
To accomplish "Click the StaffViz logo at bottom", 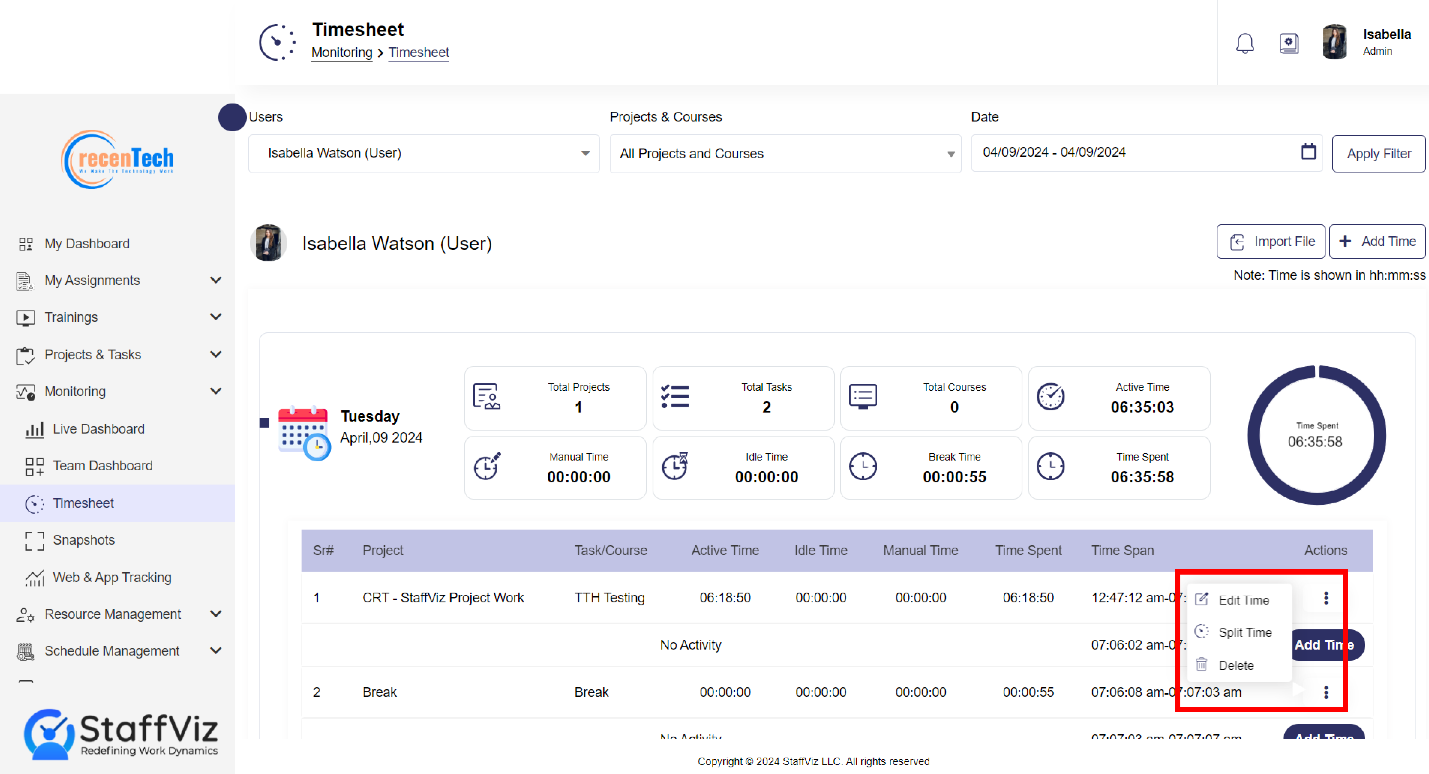I will pyautogui.click(x=121, y=734).
